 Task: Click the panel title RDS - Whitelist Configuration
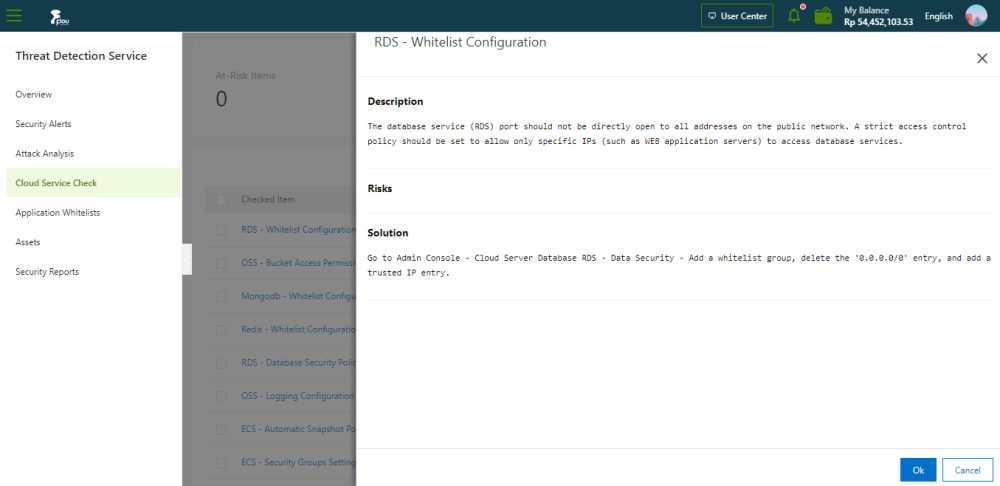coord(460,42)
